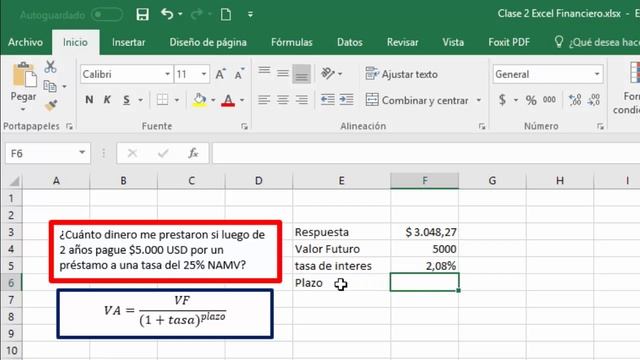This screenshot has width=640, height=360.
Task: Click the Cut scissors icon
Action: 50,67
